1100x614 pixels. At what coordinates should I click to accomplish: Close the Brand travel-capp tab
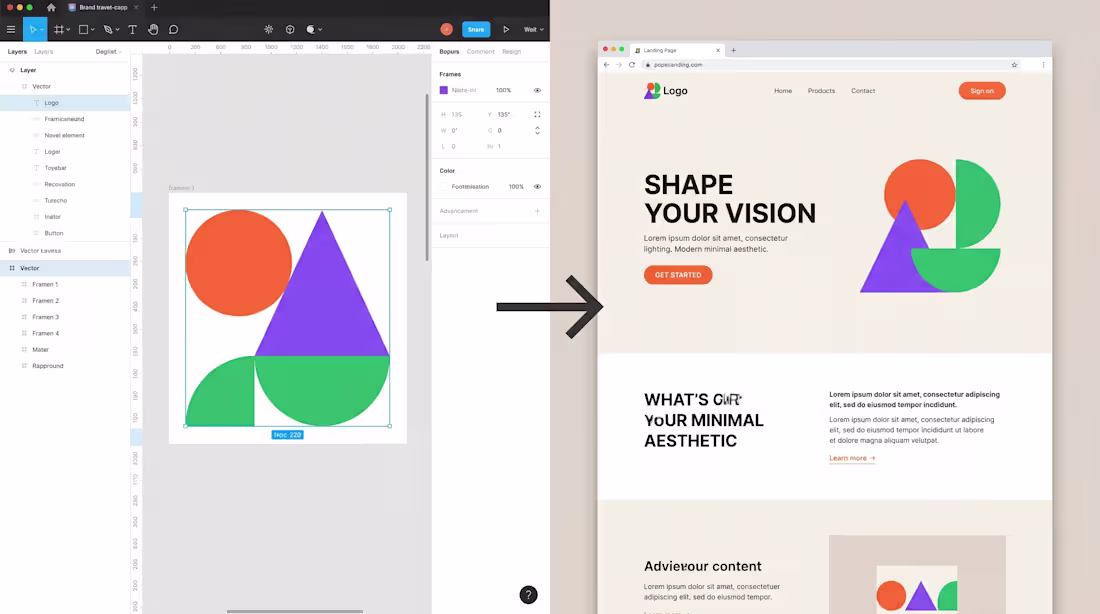136,8
